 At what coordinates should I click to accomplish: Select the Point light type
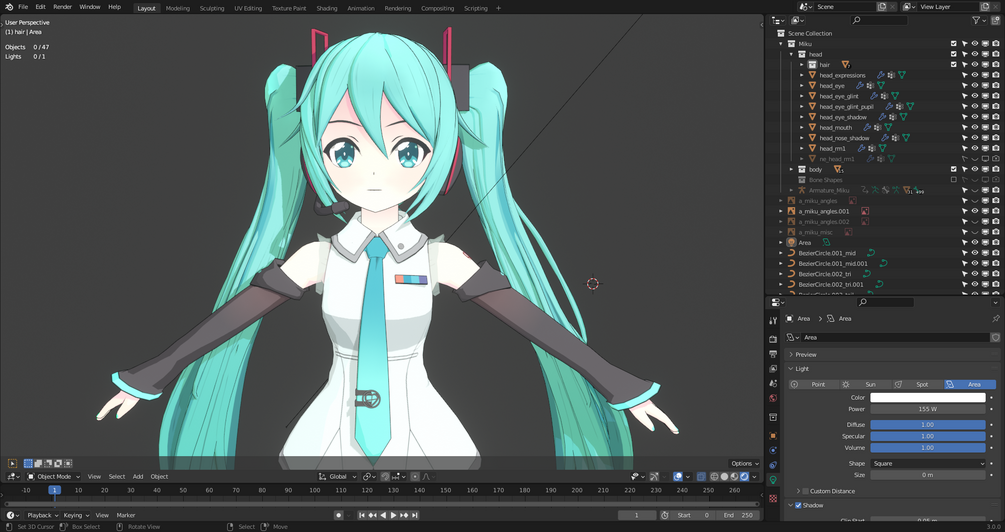(814, 385)
